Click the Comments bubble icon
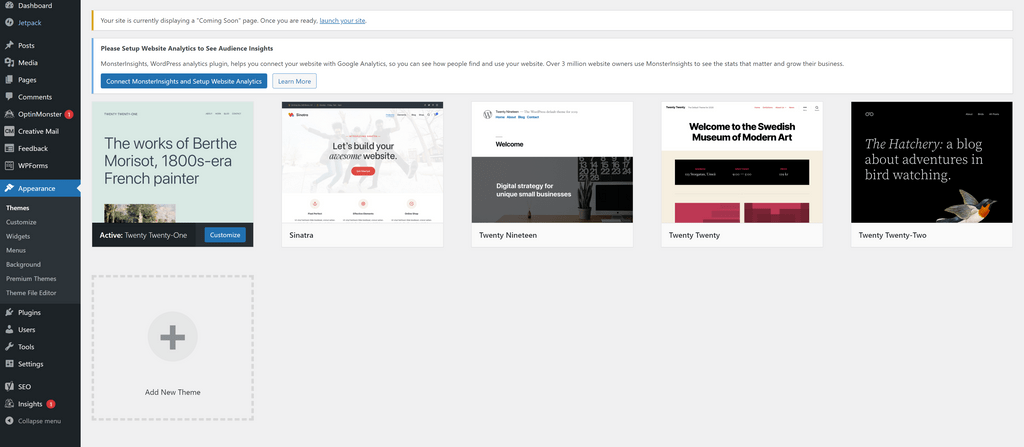Viewport: 1024px width, 447px height. pyautogui.click(x=9, y=97)
